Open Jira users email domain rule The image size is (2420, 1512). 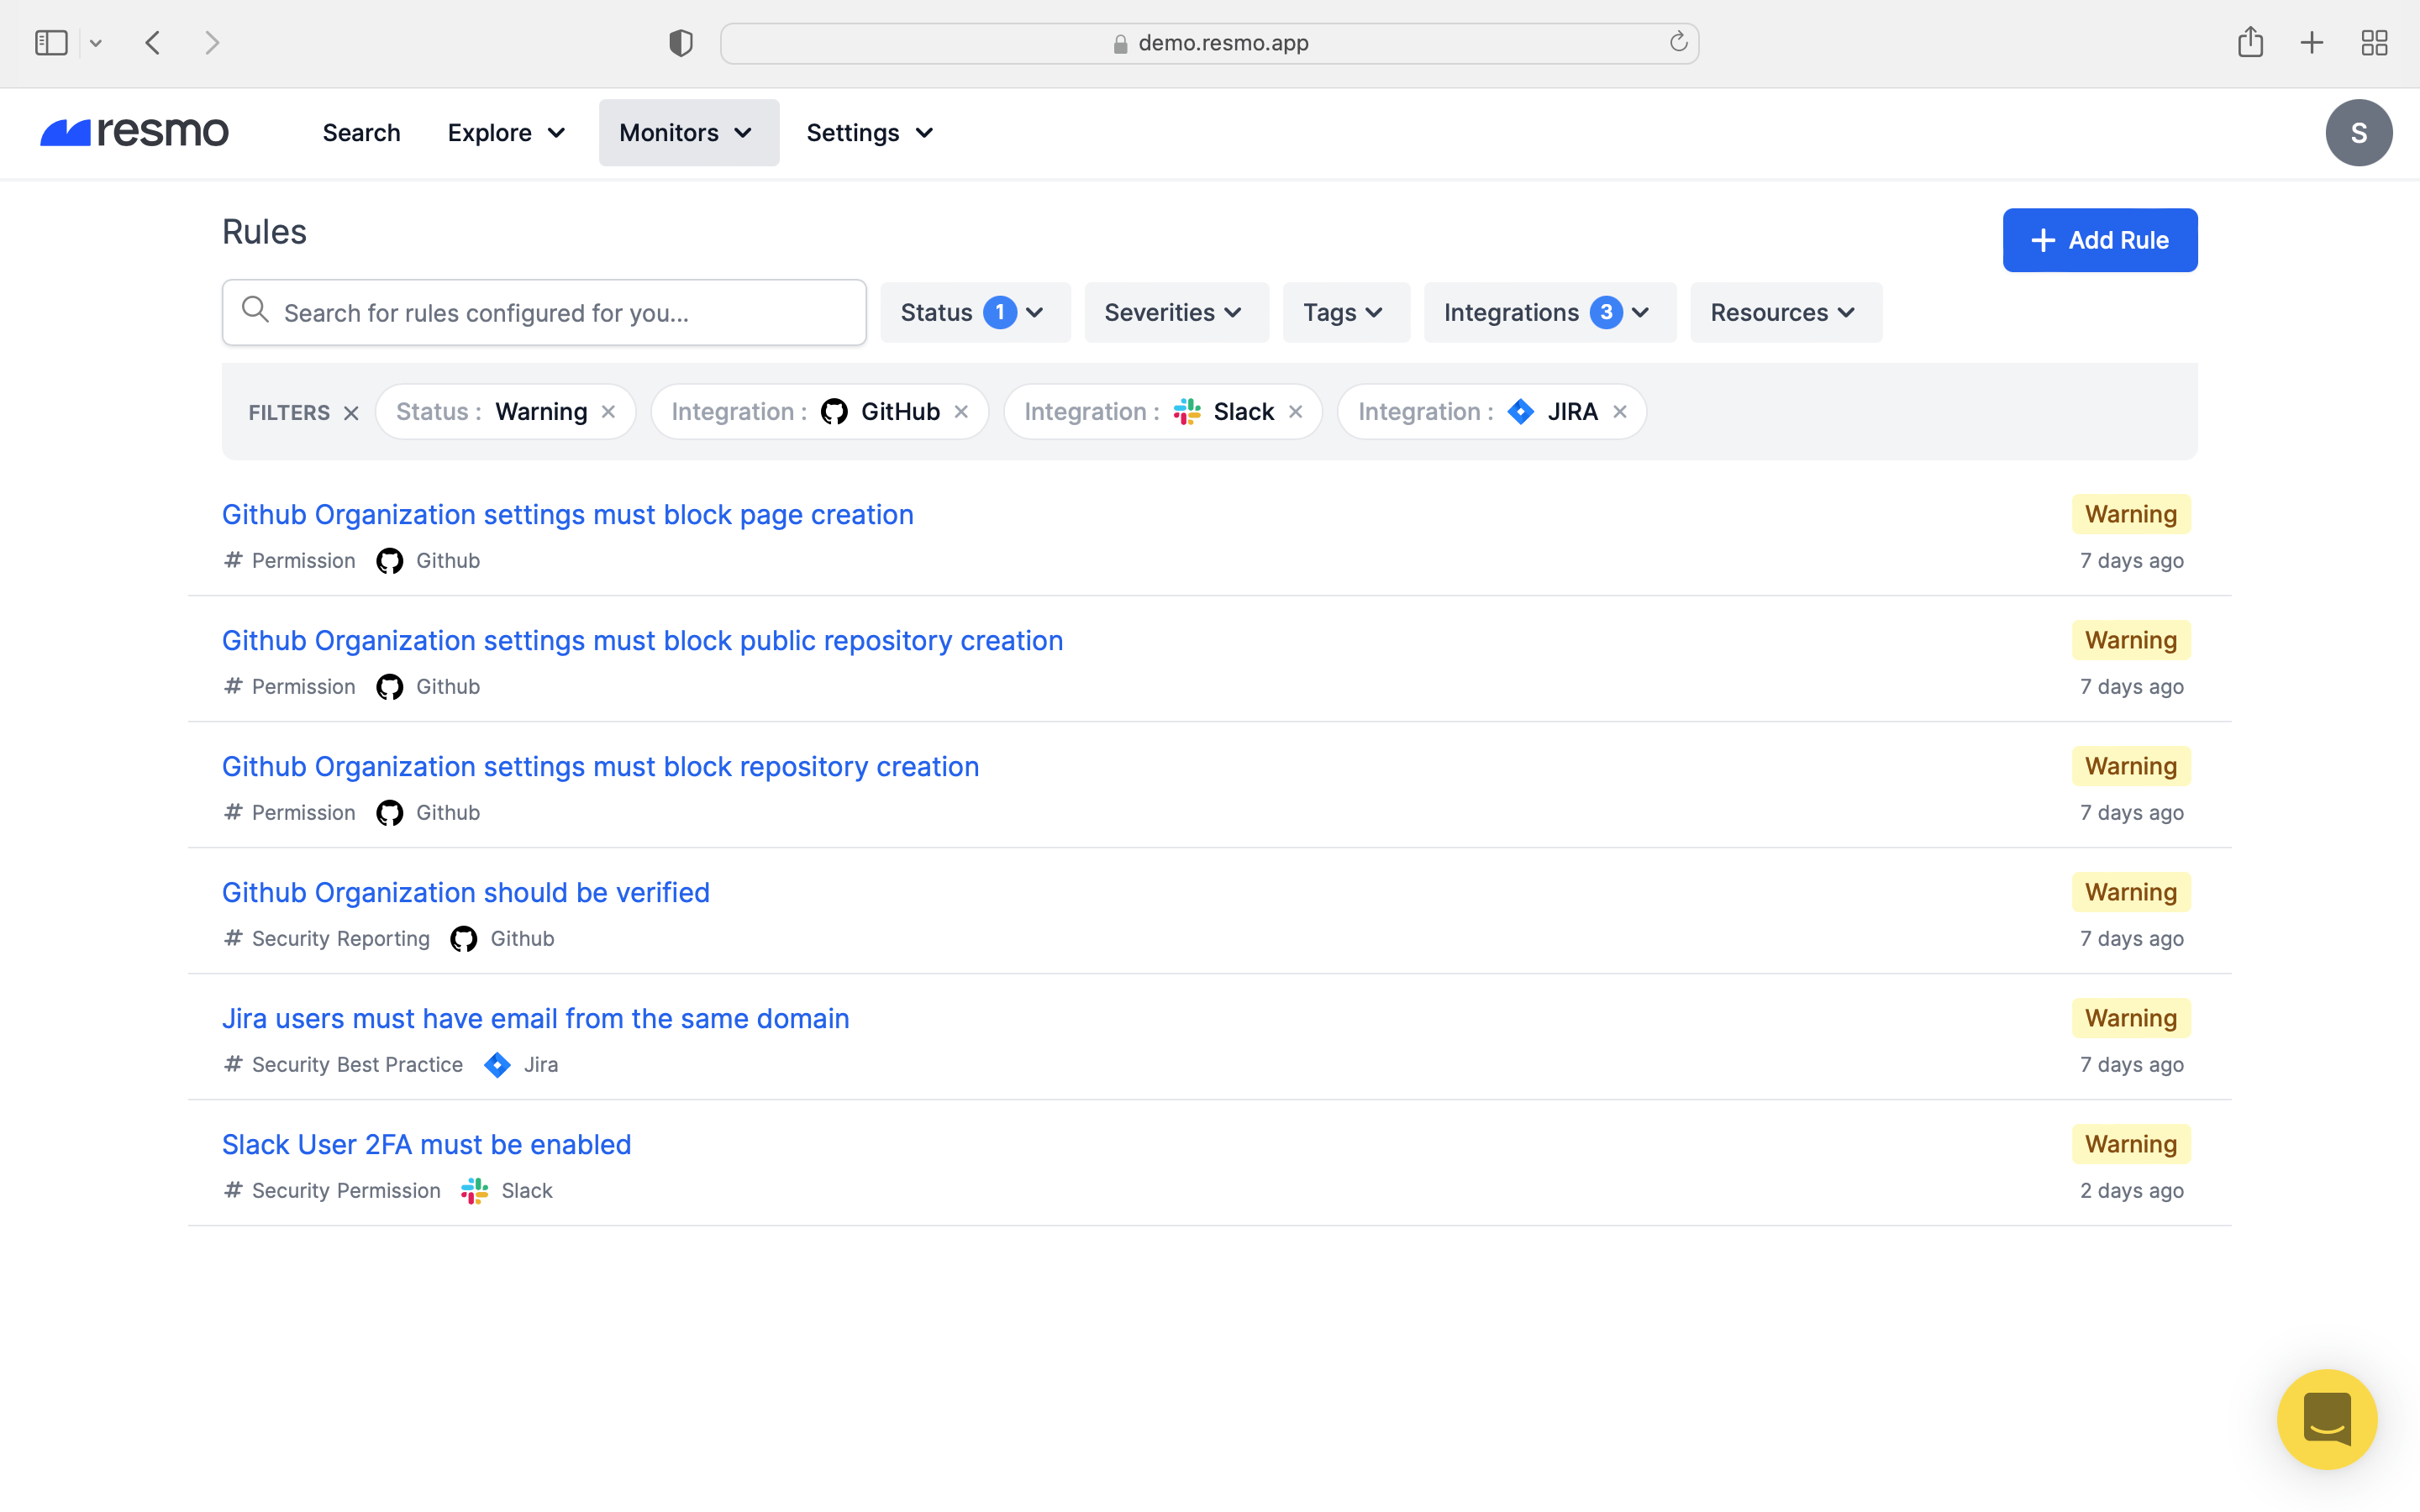535,1018
